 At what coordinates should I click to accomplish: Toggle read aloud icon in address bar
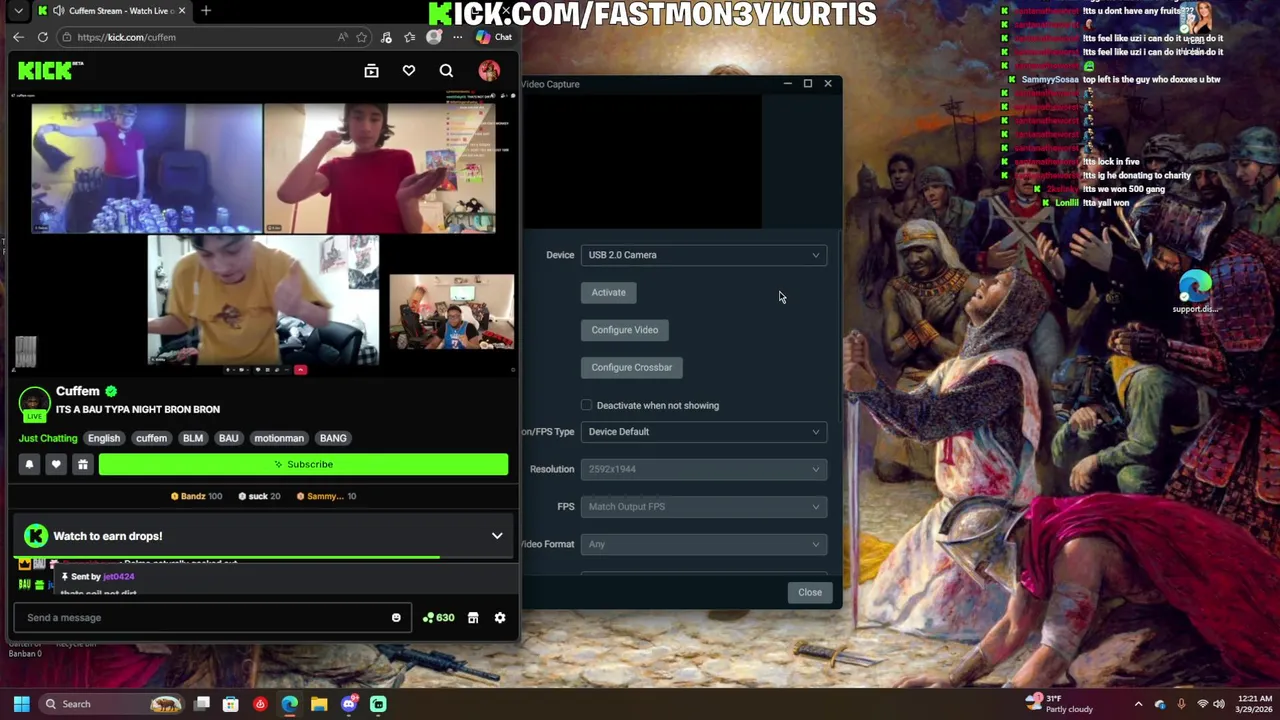point(343,37)
